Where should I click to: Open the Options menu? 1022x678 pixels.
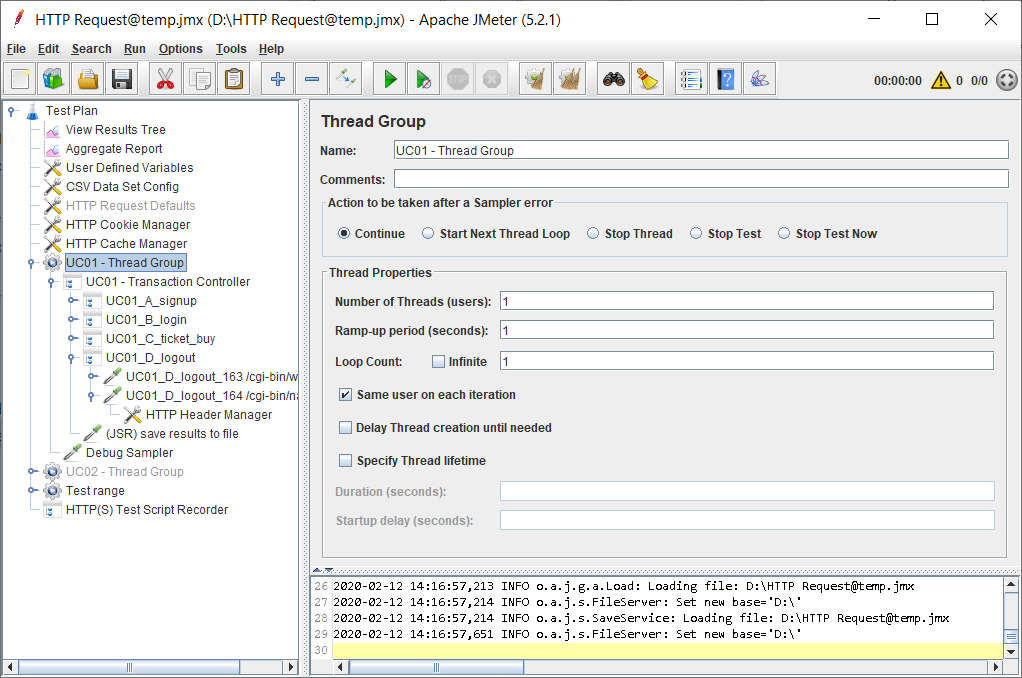point(181,49)
